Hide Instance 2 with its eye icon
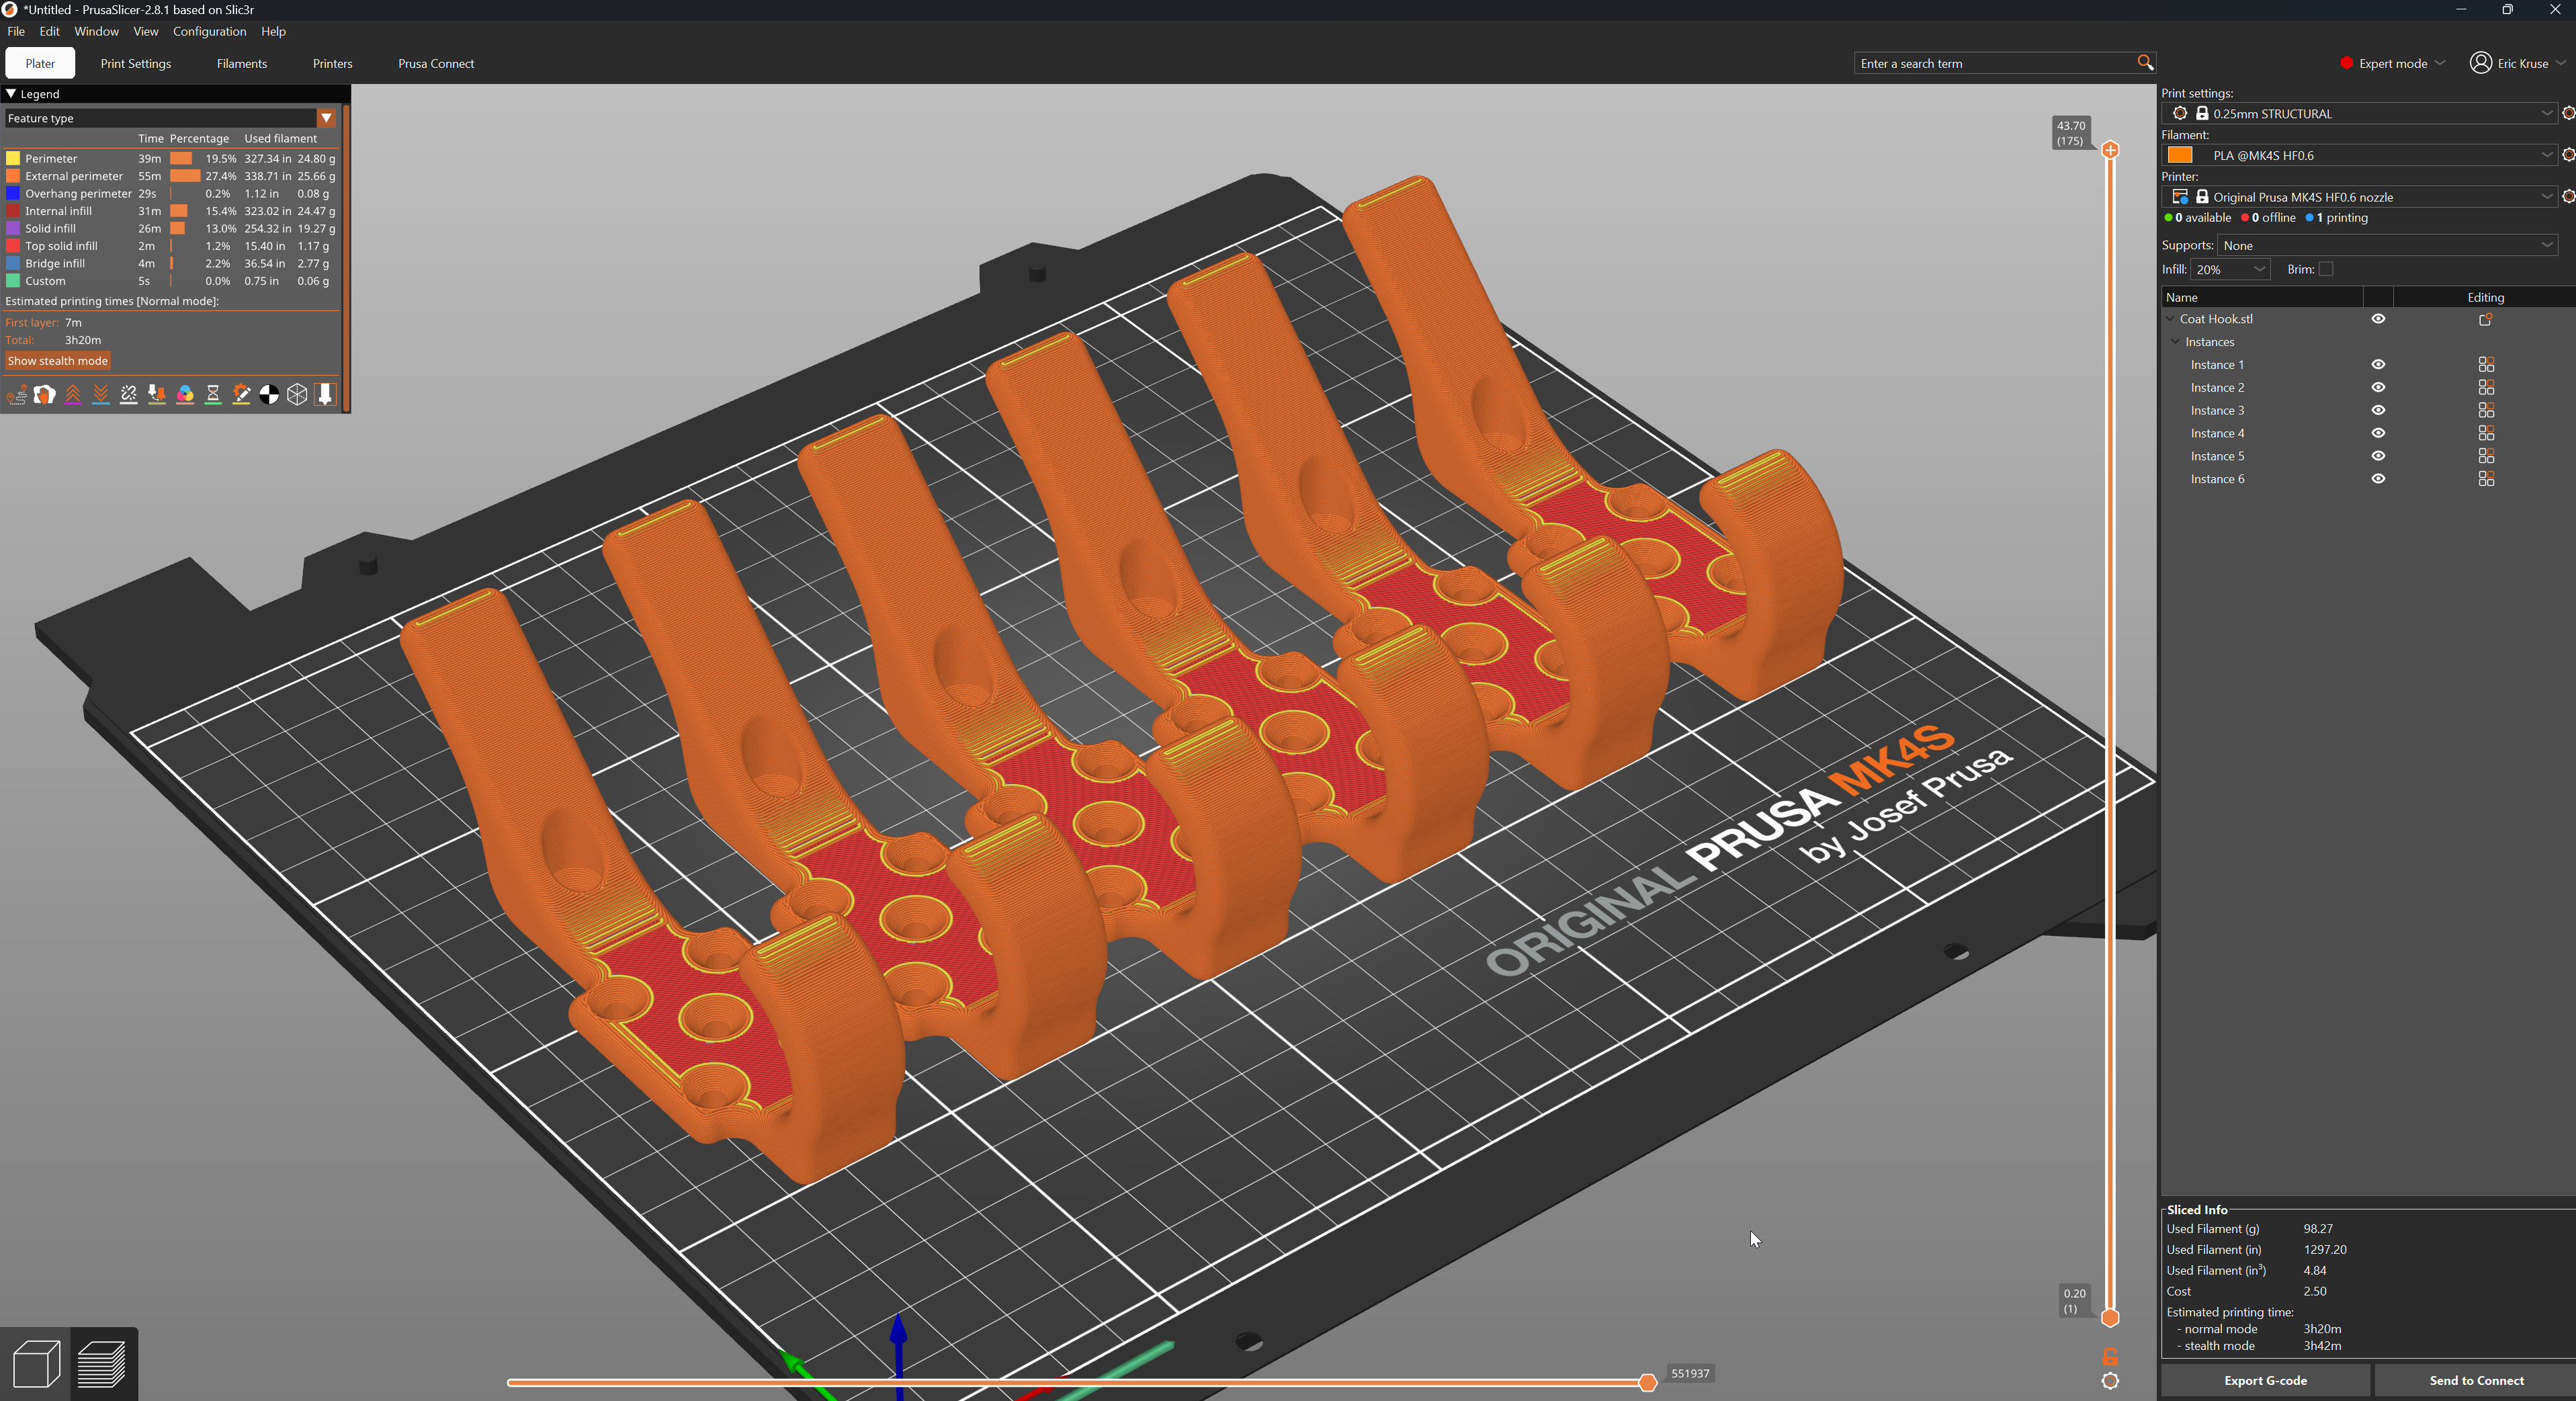The width and height of the screenshot is (2576, 1401). point(2378,387)
